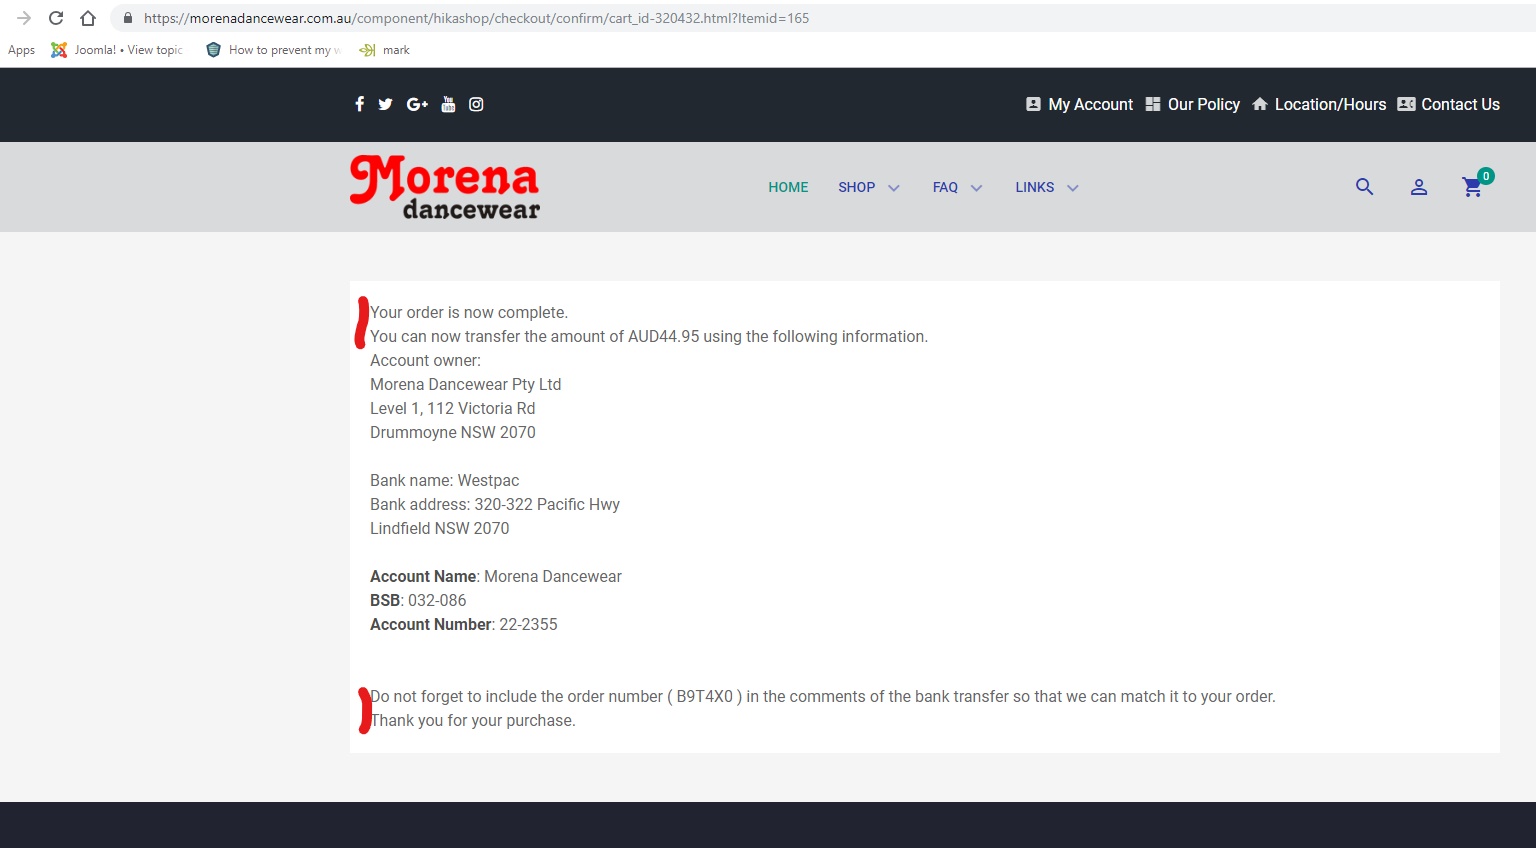The width and height of the screenshot is (1536, 848).
Task: Open the Facebook social icon
Action: 359,104
